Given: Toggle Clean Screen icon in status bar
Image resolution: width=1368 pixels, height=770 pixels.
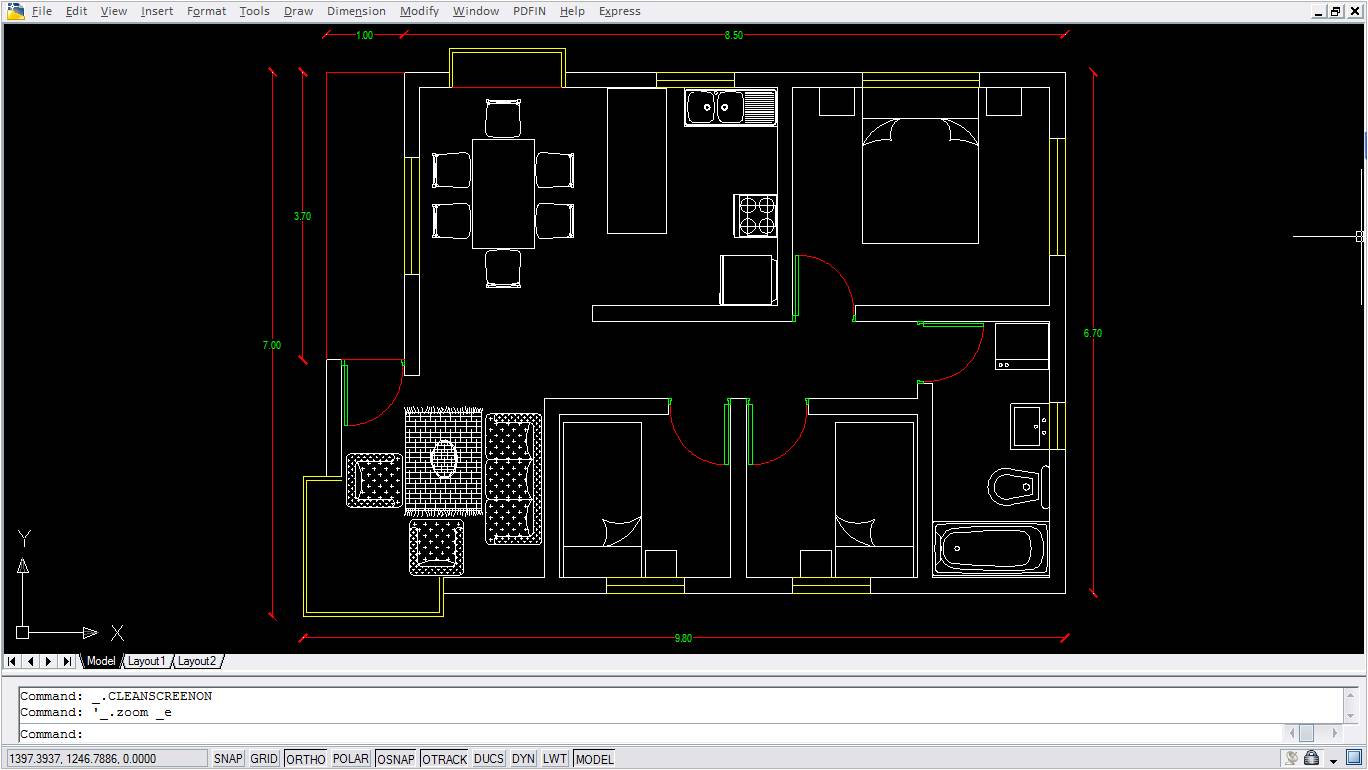Looking at the screenshot, I should tap(1356, 759).
